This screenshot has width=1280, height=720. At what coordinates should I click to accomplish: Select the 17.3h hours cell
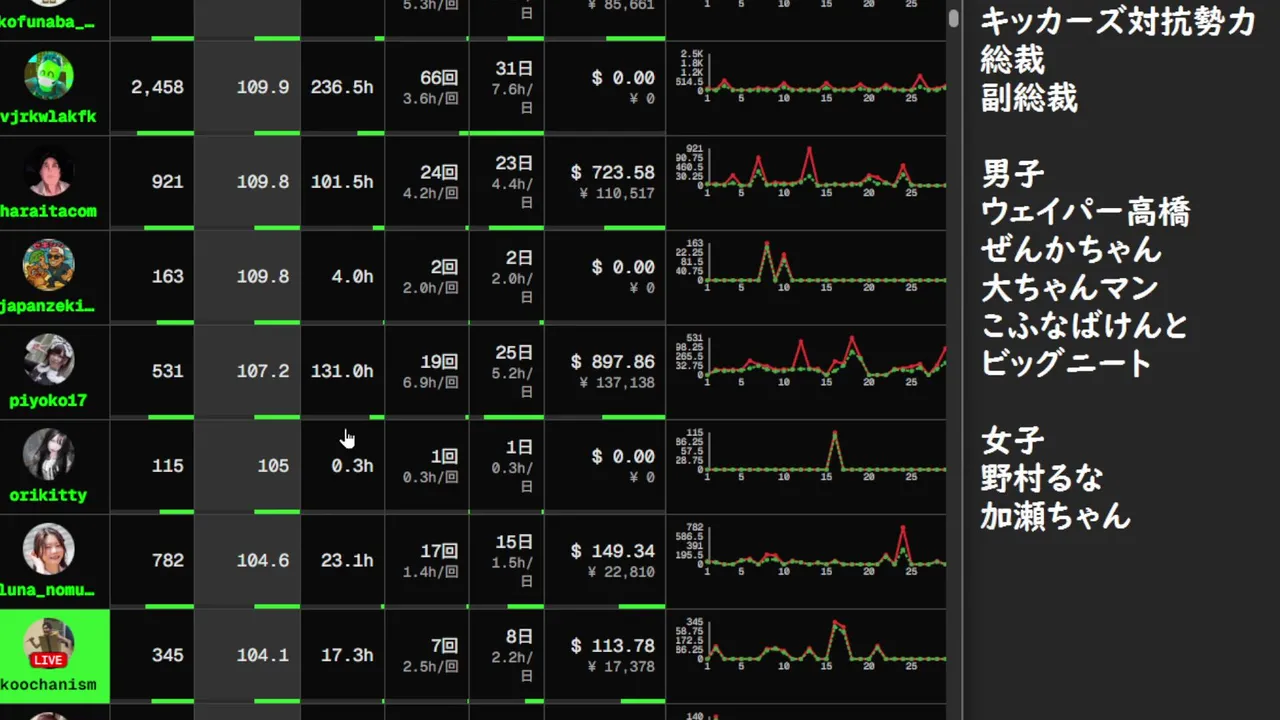342,655
